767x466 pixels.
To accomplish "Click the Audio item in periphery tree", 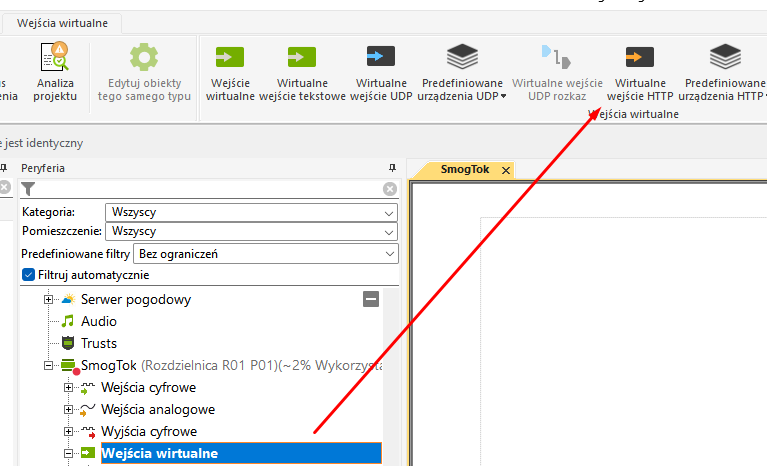I will [98, 321].
